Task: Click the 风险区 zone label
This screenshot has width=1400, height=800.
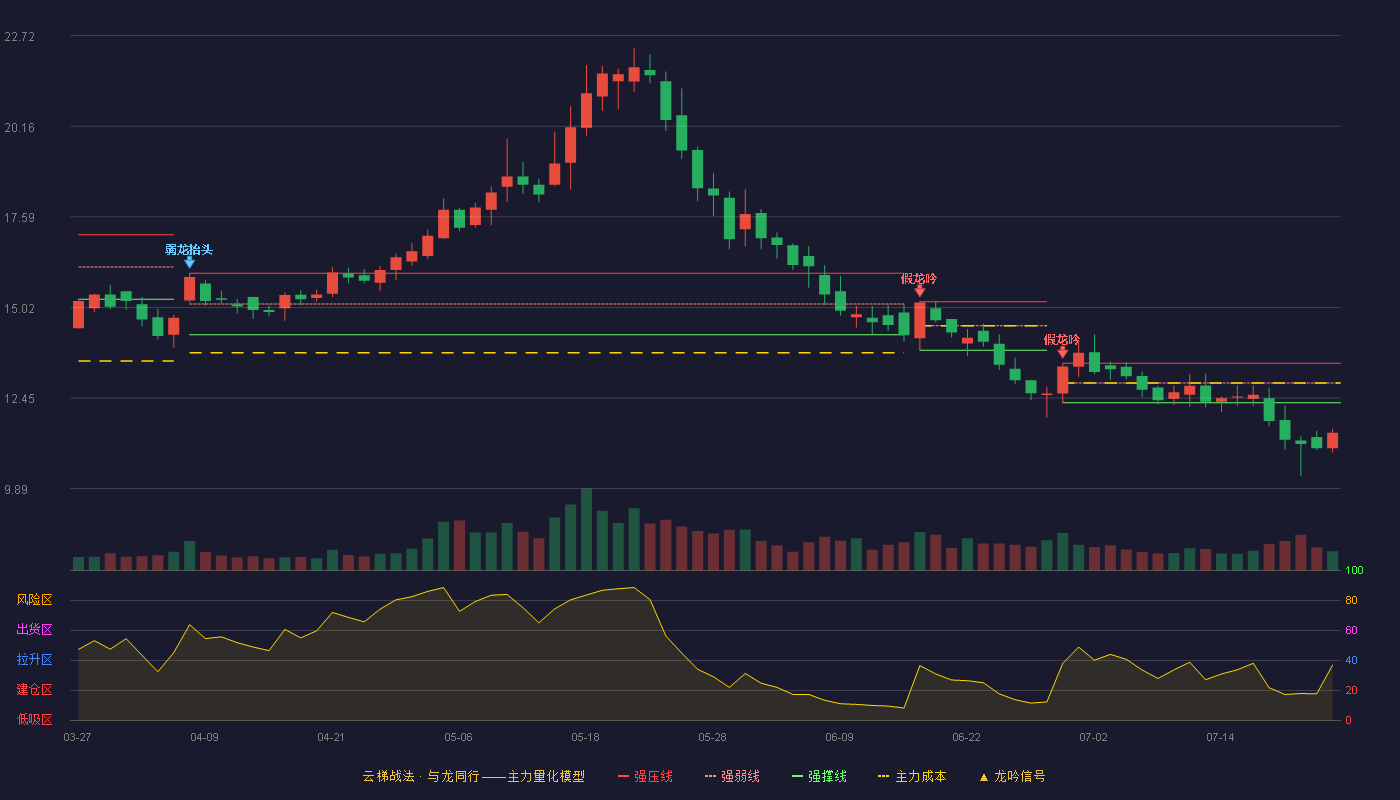Action: [x=34, y=600]
